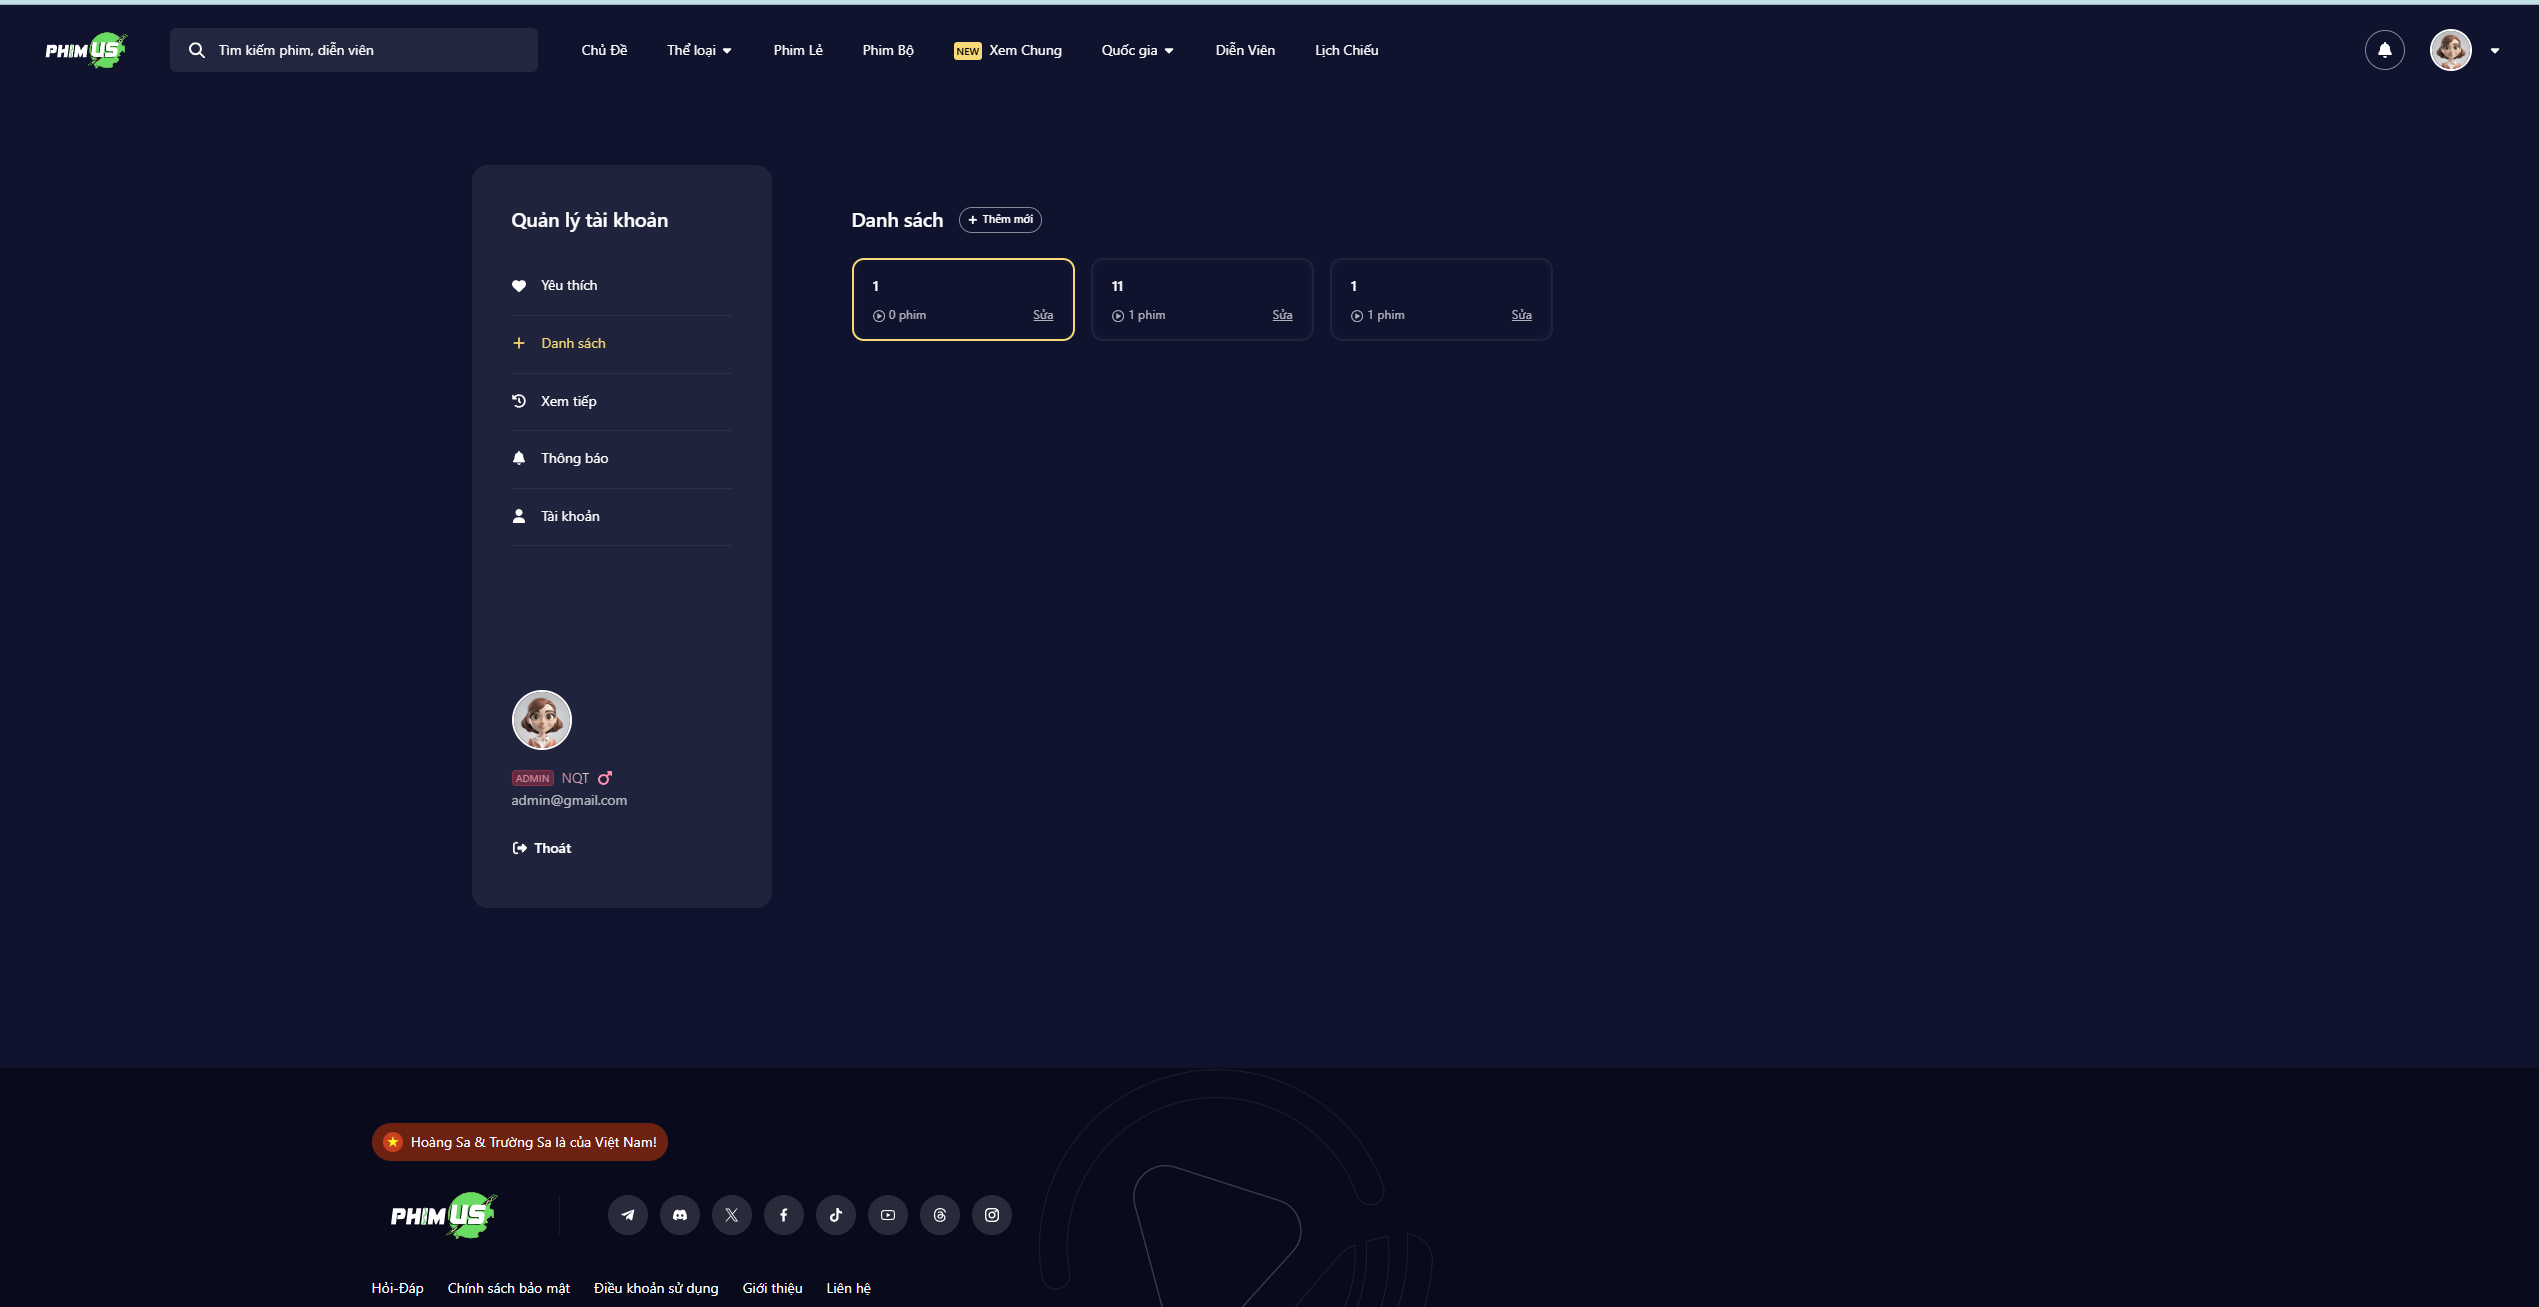Click the X (Twitter) footer icon
The image size is (2539, 1307).
732,1215
